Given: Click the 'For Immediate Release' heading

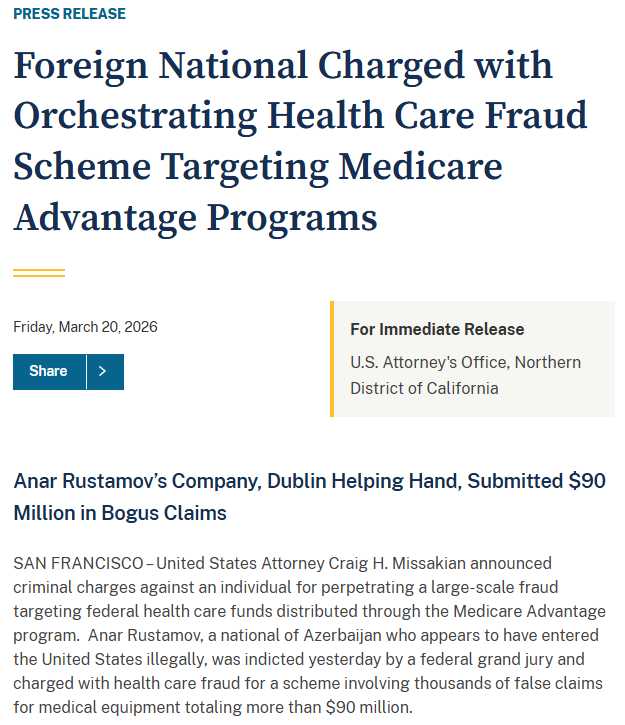Looking at the screenshot, I should click(437, 329).
